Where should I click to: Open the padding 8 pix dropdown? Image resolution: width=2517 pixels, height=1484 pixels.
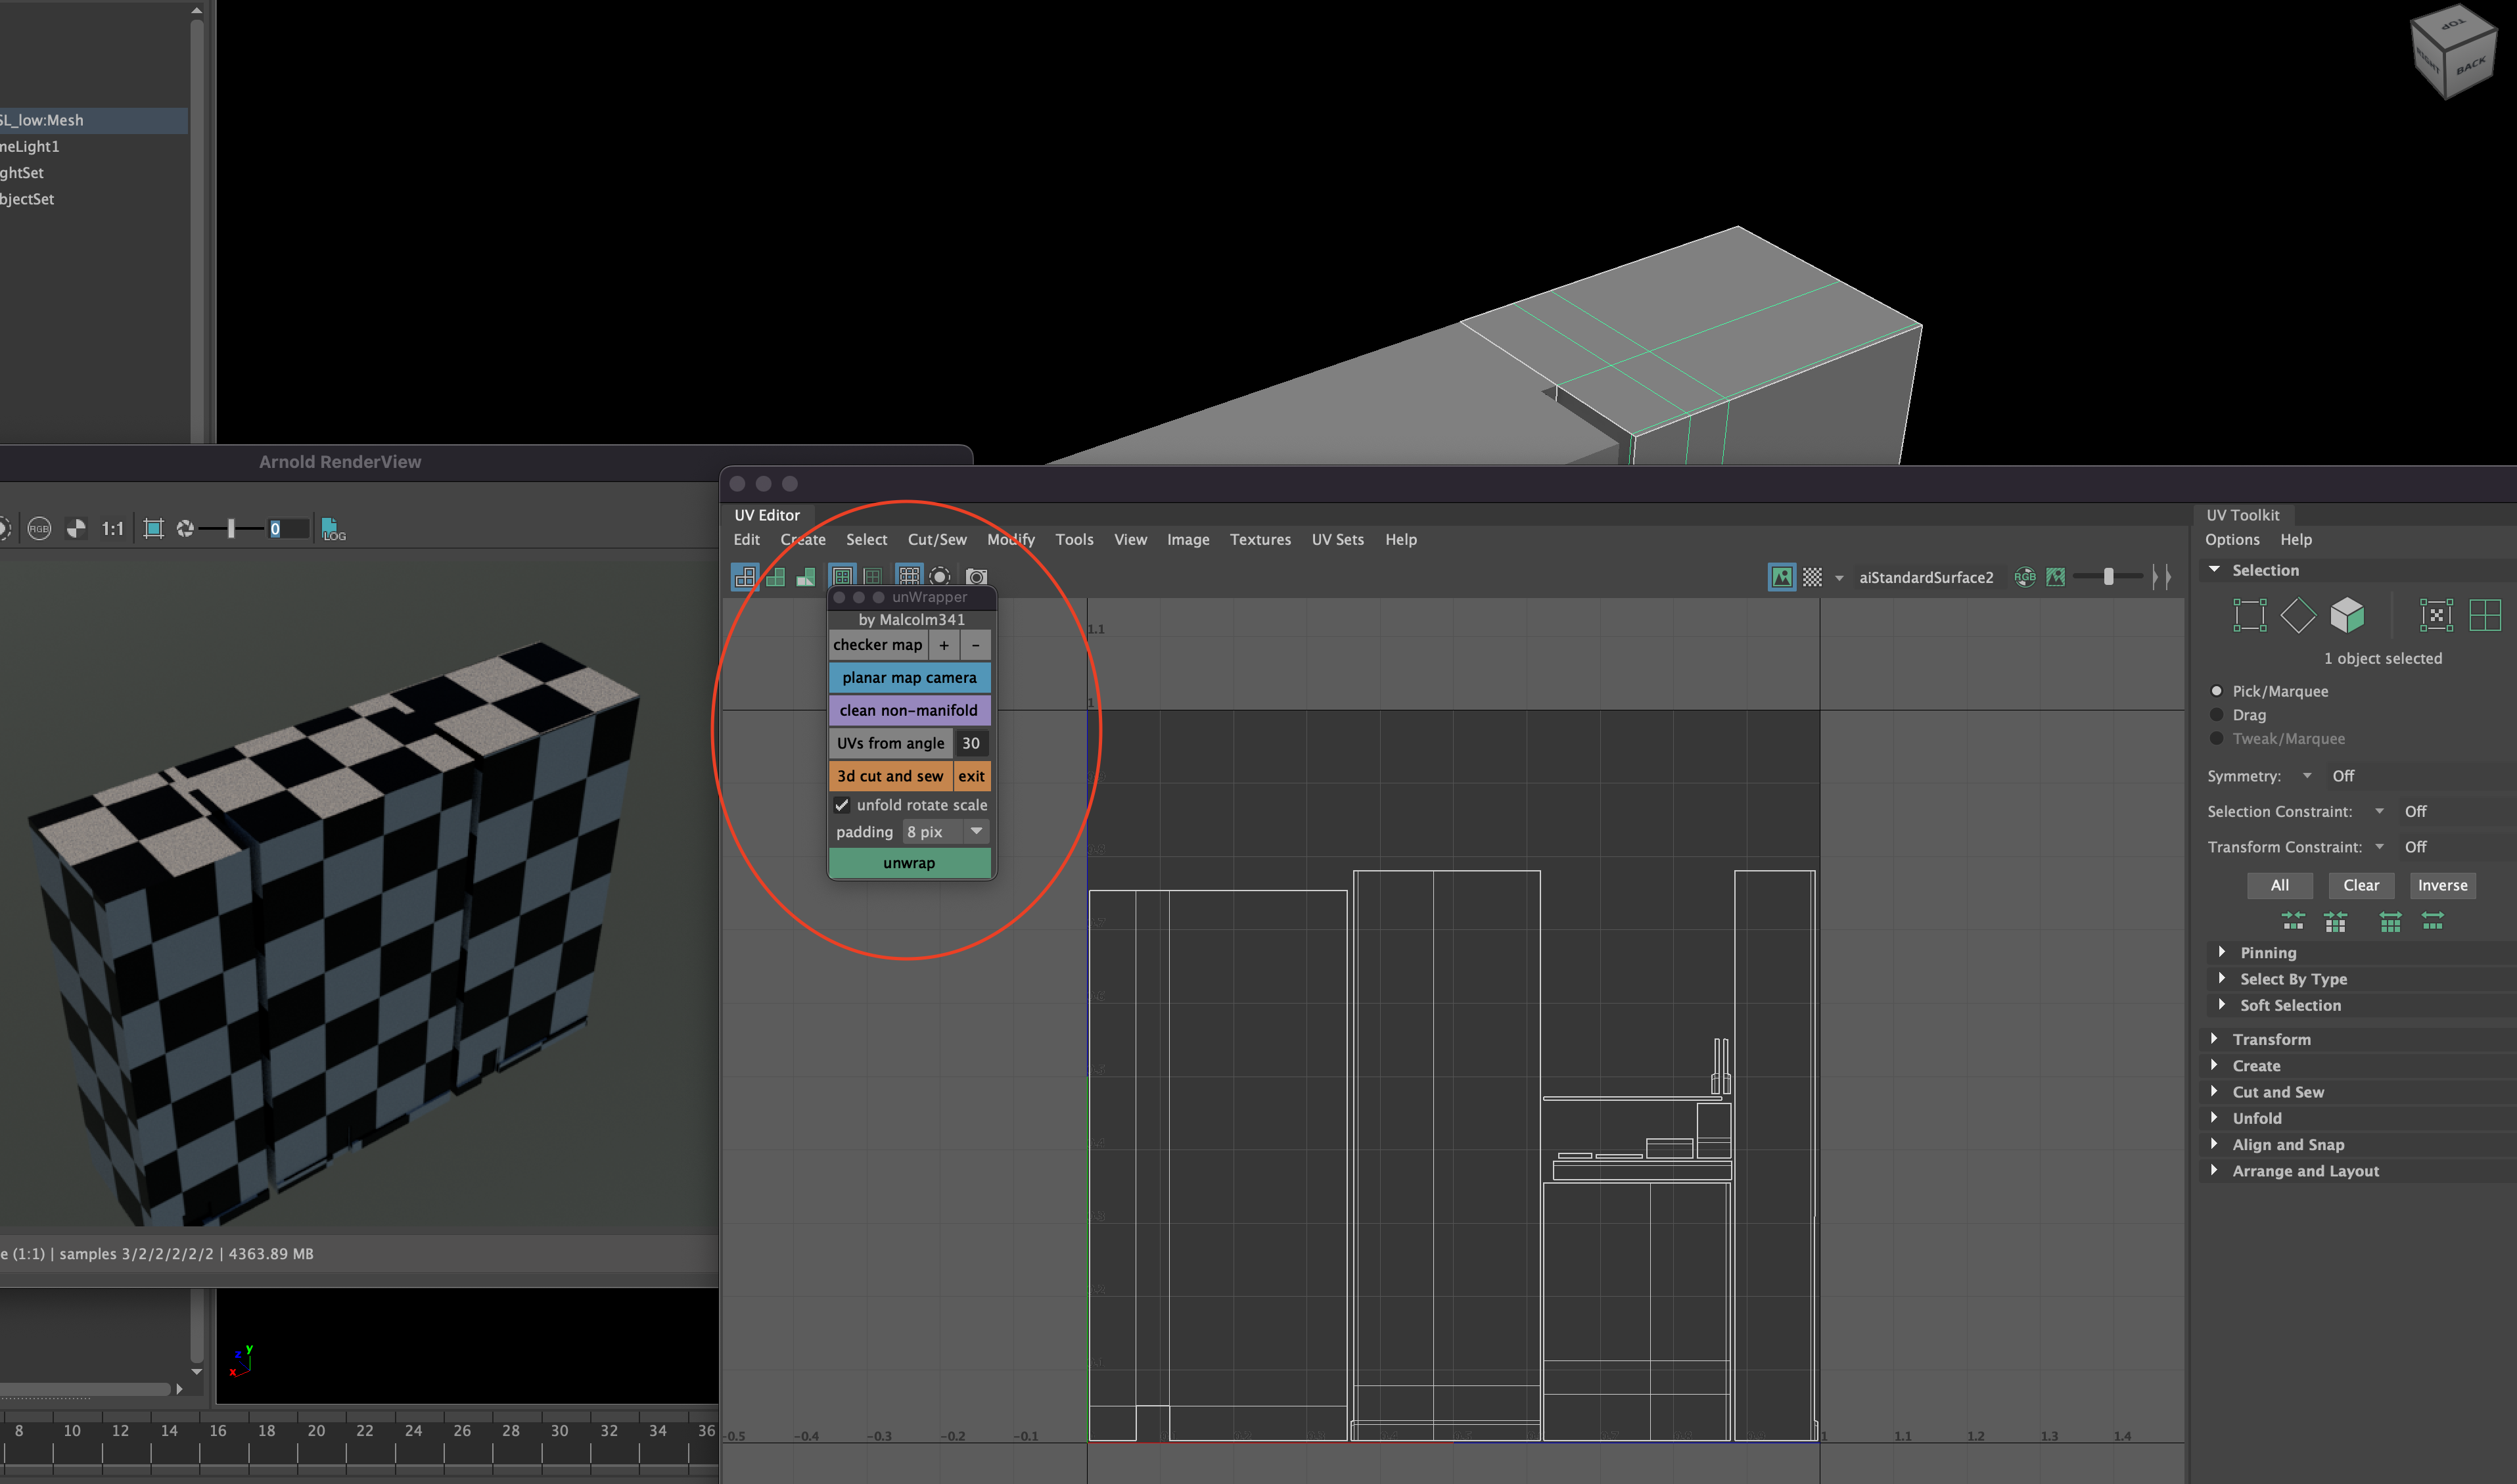pos(945,832)
